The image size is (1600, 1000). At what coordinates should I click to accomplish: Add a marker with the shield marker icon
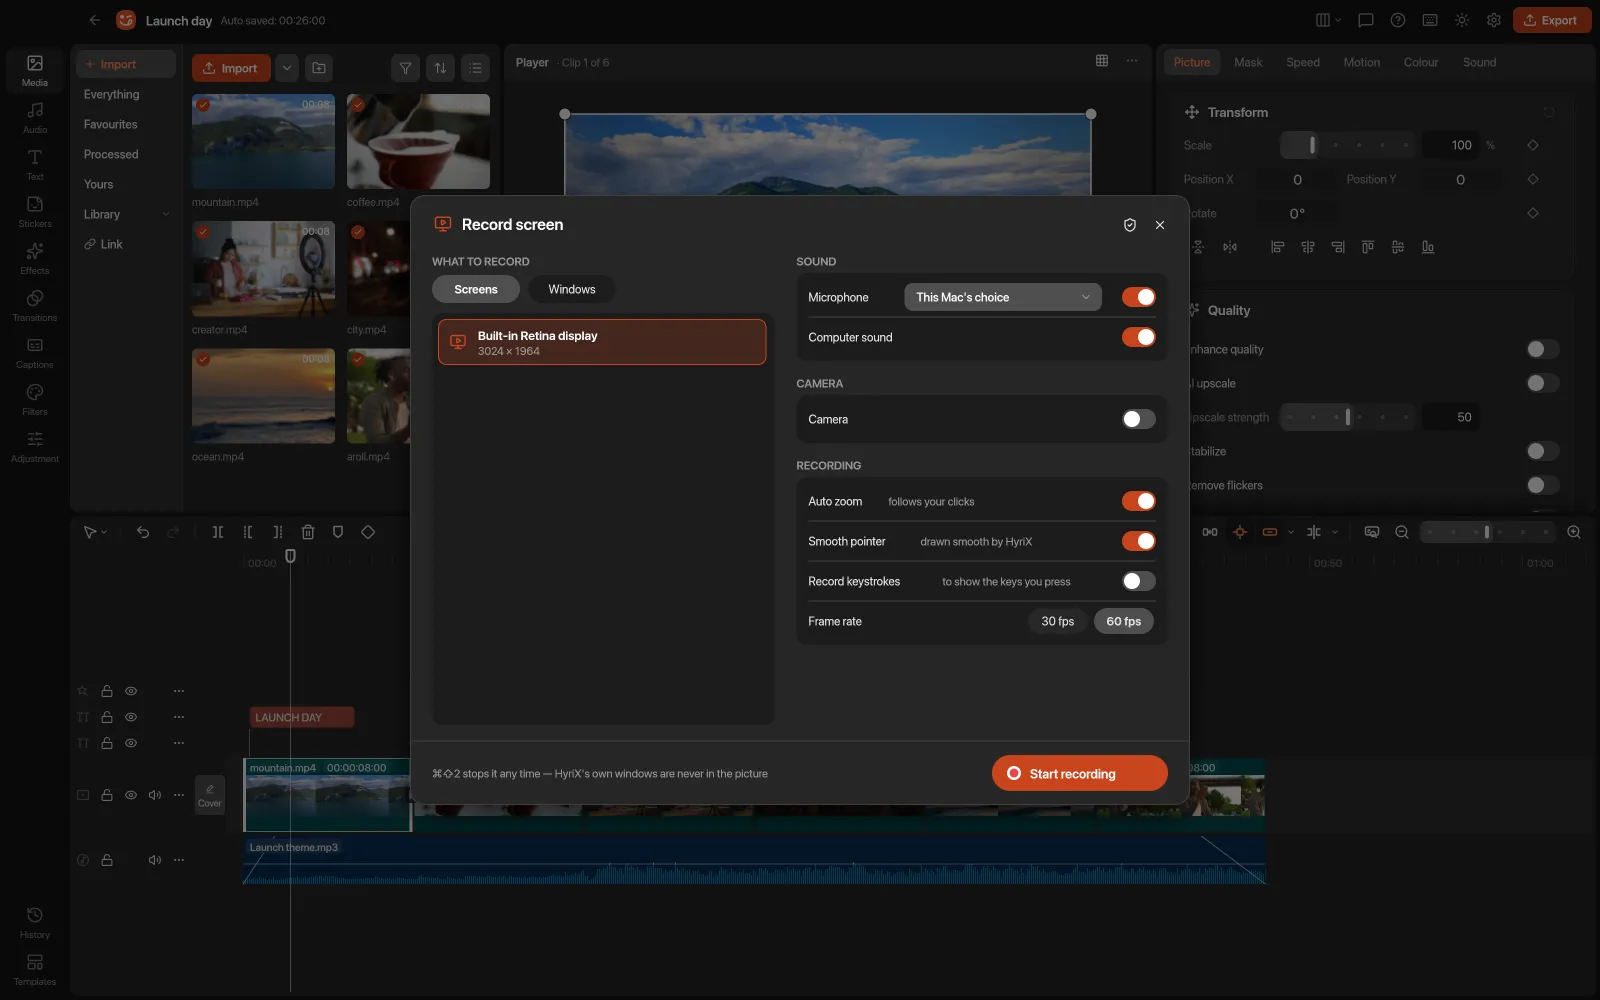point(338,532)
